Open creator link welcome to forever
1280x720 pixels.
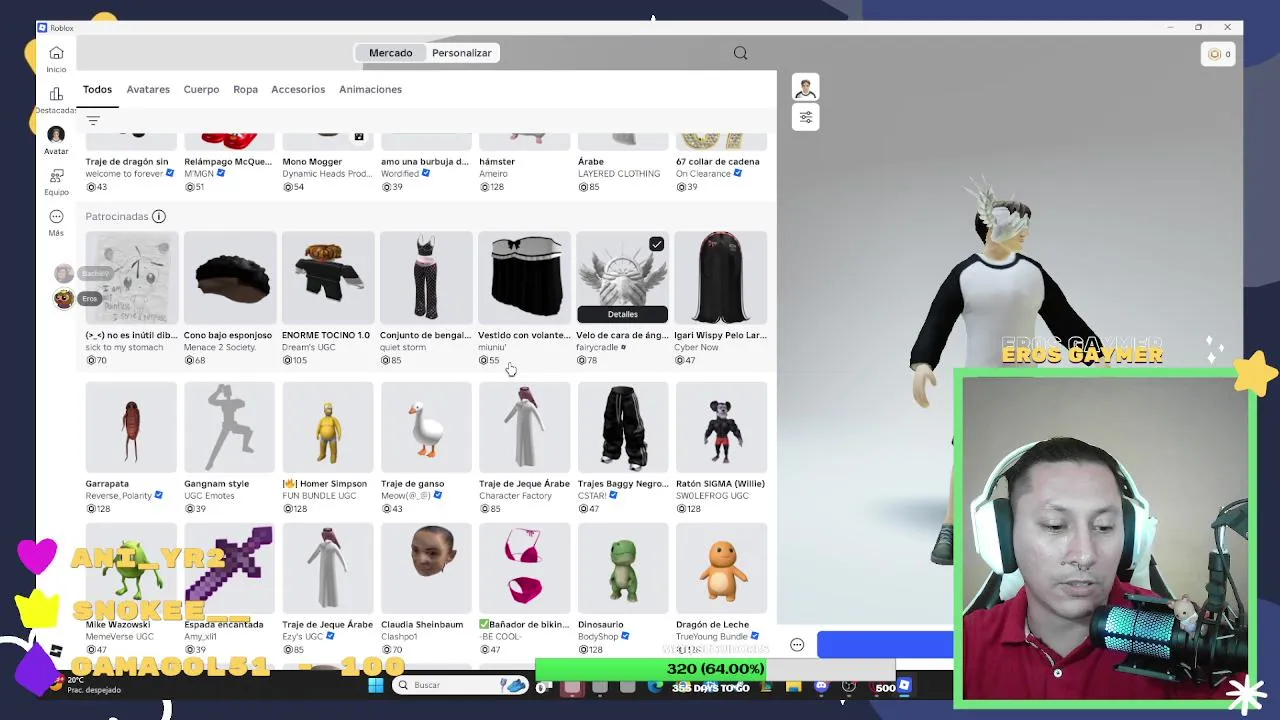(124, 174)
